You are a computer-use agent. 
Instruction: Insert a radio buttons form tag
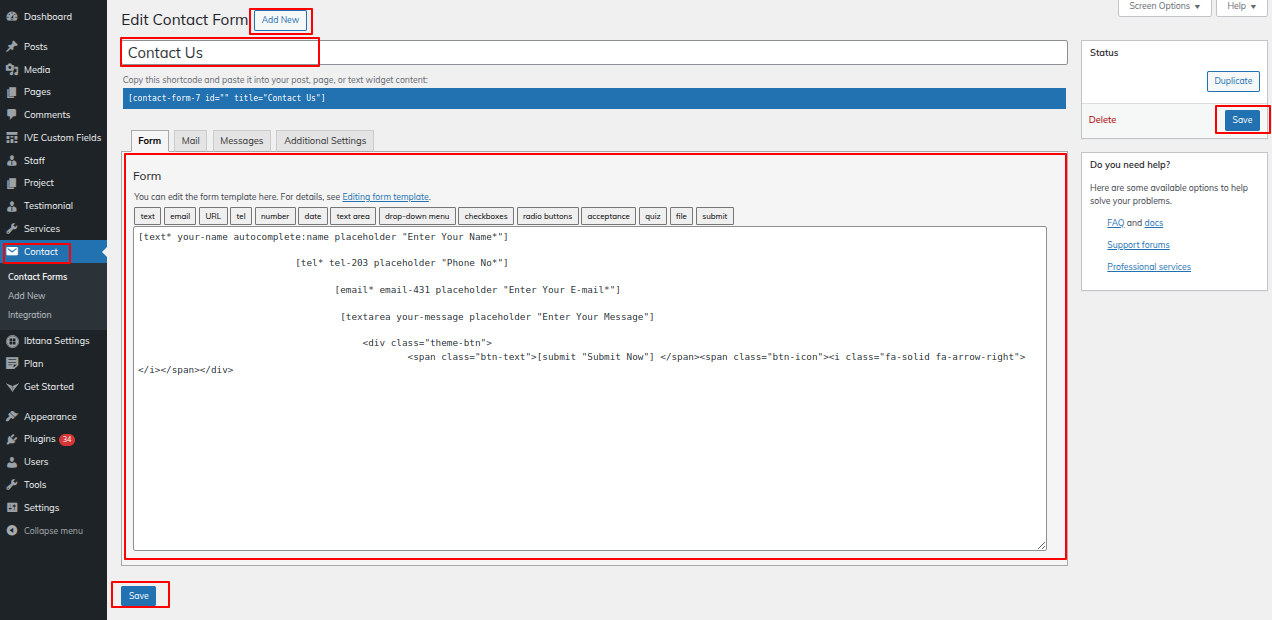pos(547,216)
